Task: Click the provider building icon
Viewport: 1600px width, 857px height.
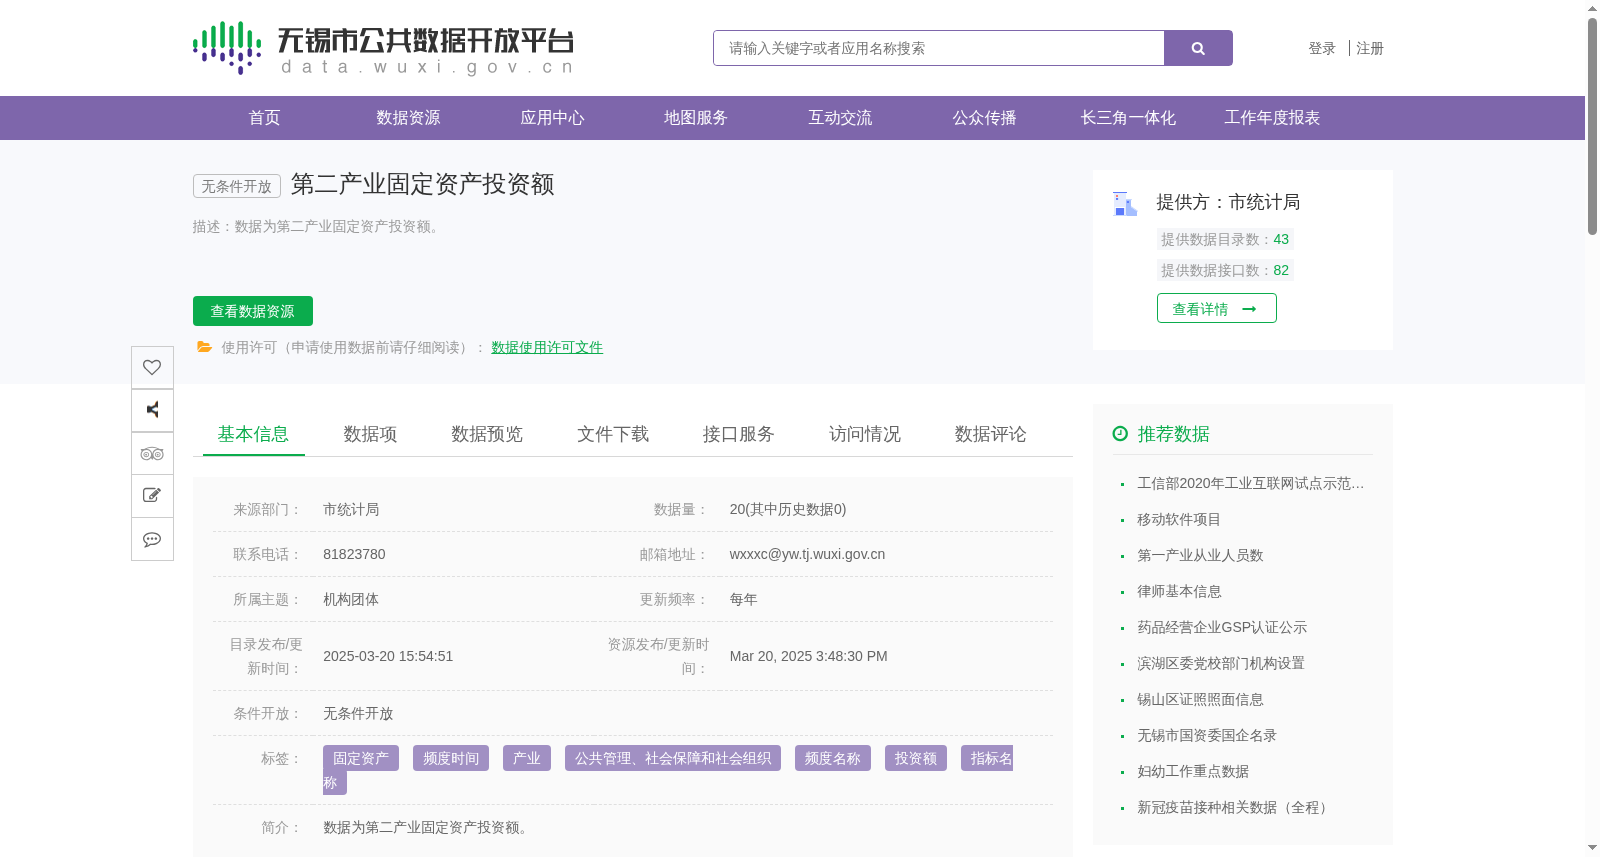Action: [1125, 204]
